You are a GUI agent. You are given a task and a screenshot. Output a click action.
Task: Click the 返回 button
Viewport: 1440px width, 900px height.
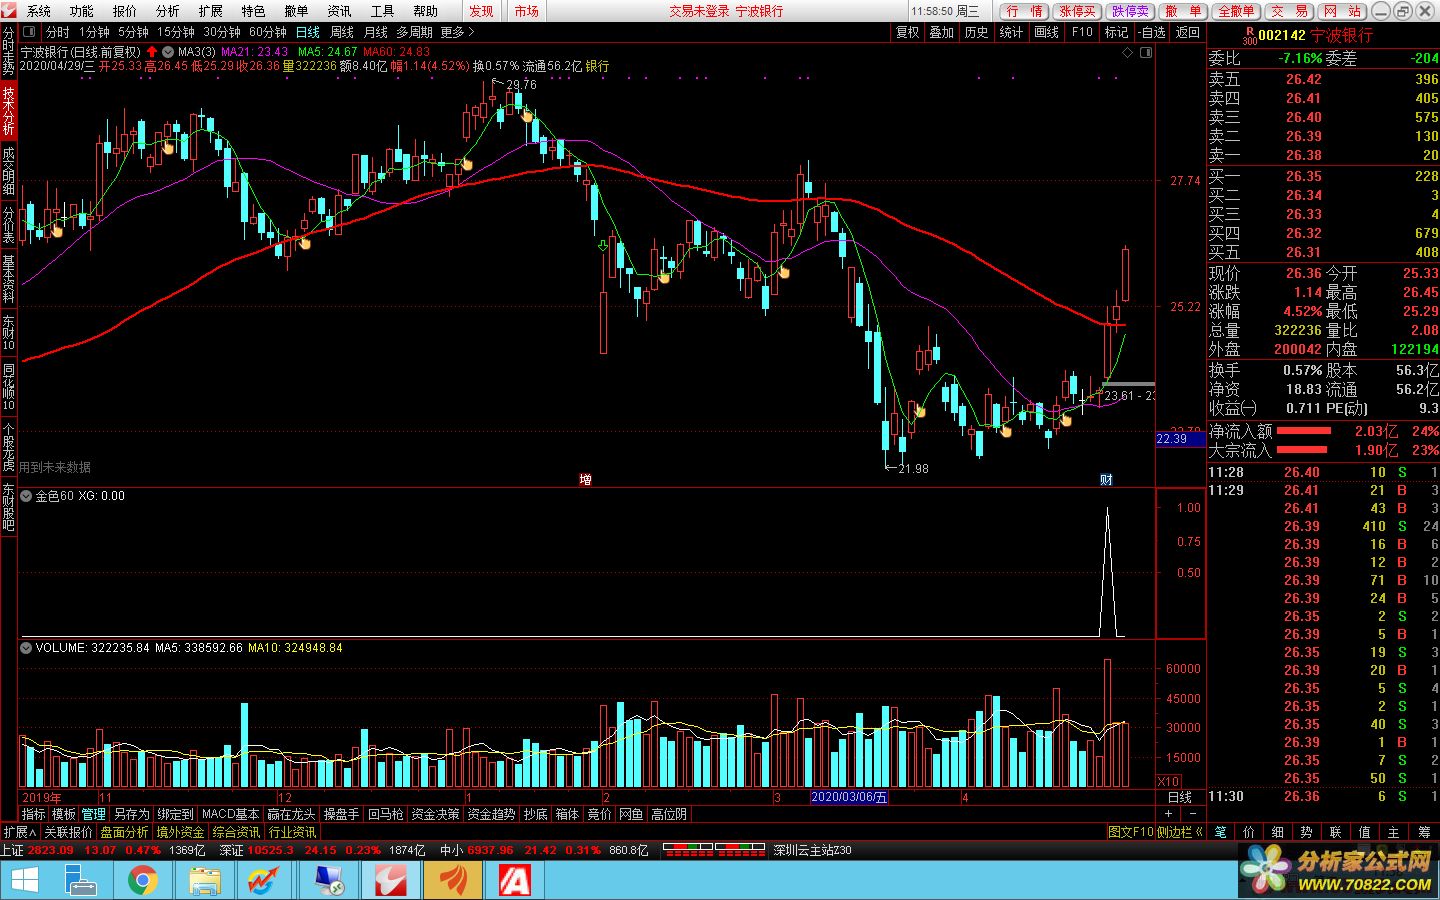(x=1188, y=32)
